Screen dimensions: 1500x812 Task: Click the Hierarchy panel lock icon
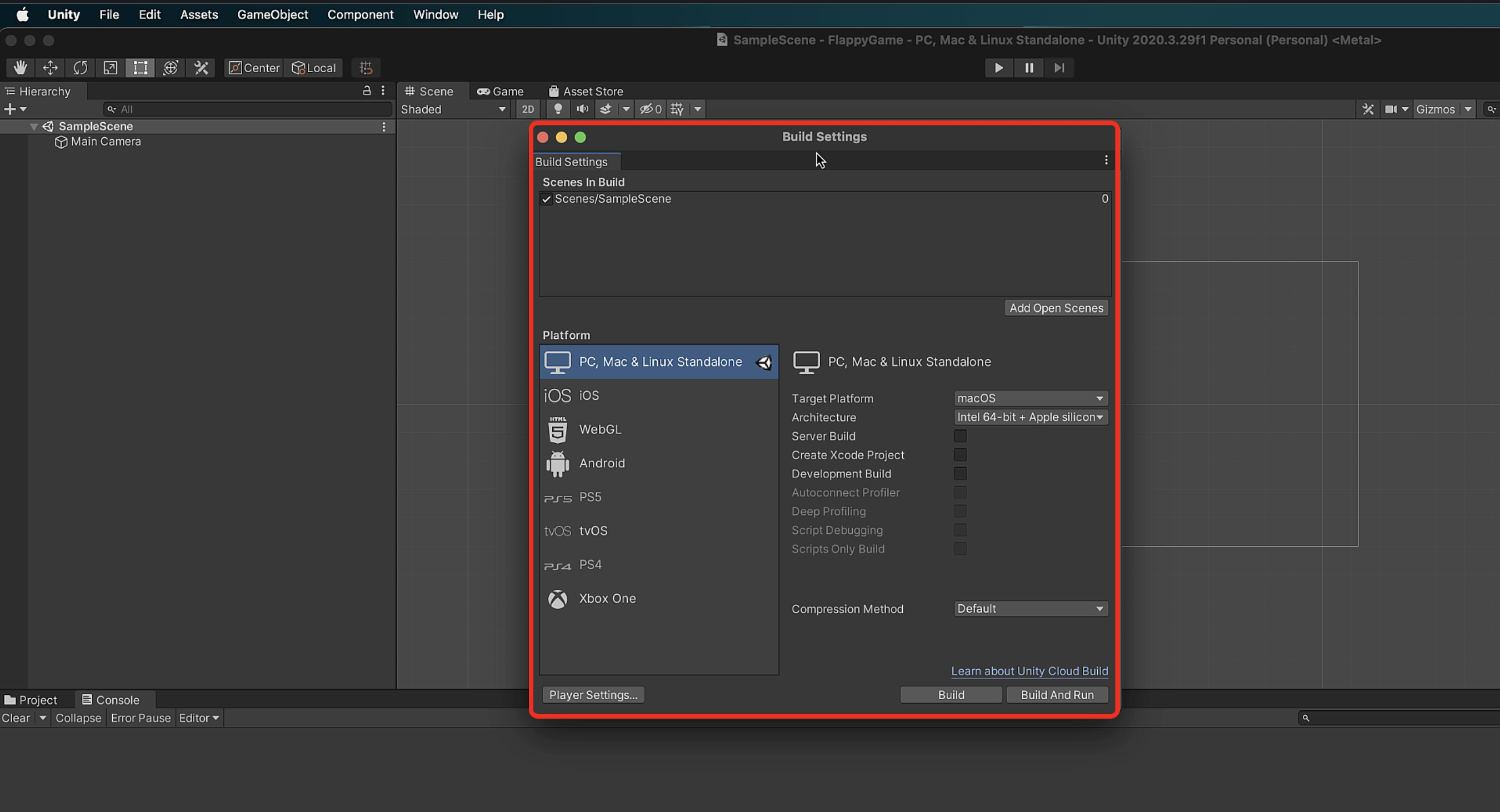pos(367,91)
